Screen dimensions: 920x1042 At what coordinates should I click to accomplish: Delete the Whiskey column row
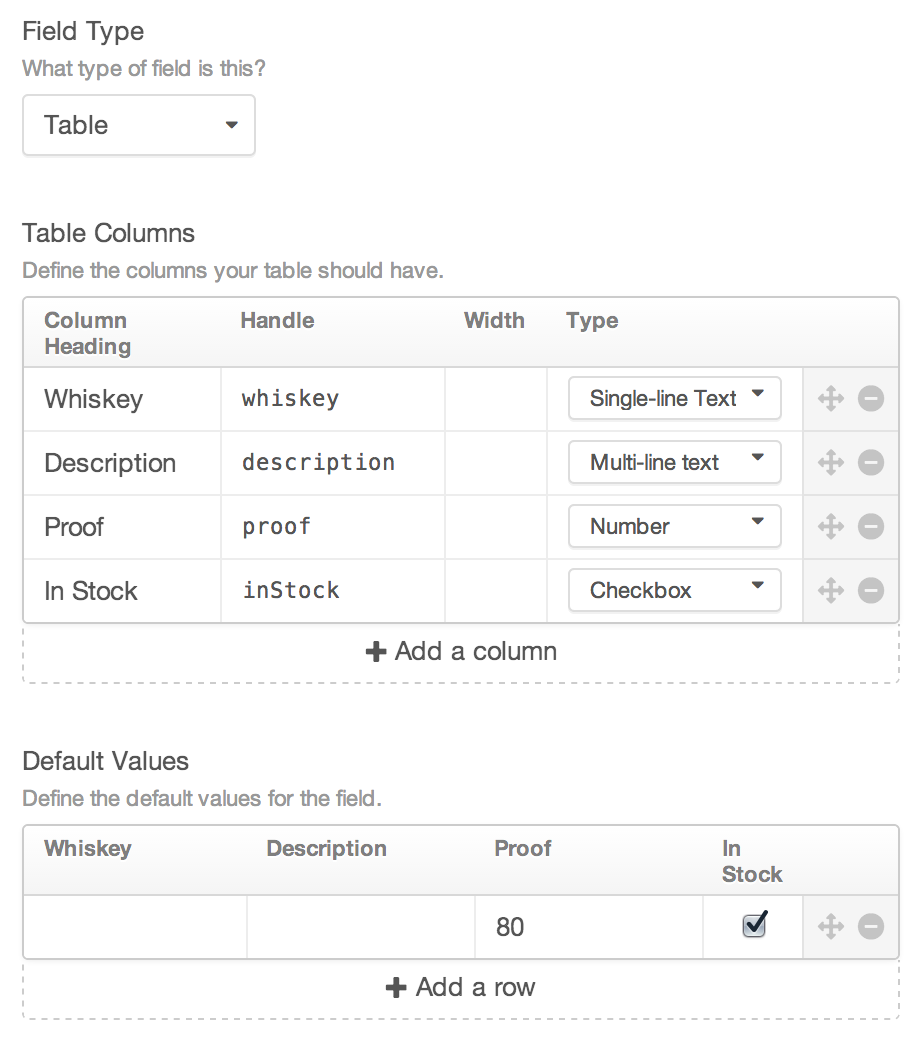(871, 399)
